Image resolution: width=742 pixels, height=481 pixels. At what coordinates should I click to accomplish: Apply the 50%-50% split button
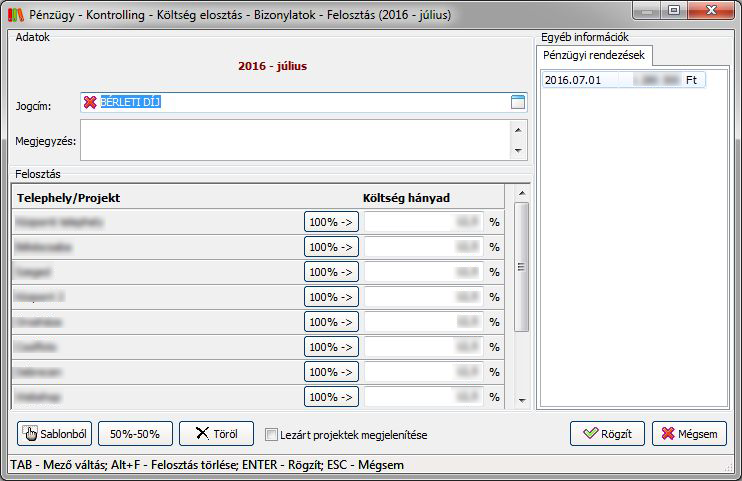135,434
